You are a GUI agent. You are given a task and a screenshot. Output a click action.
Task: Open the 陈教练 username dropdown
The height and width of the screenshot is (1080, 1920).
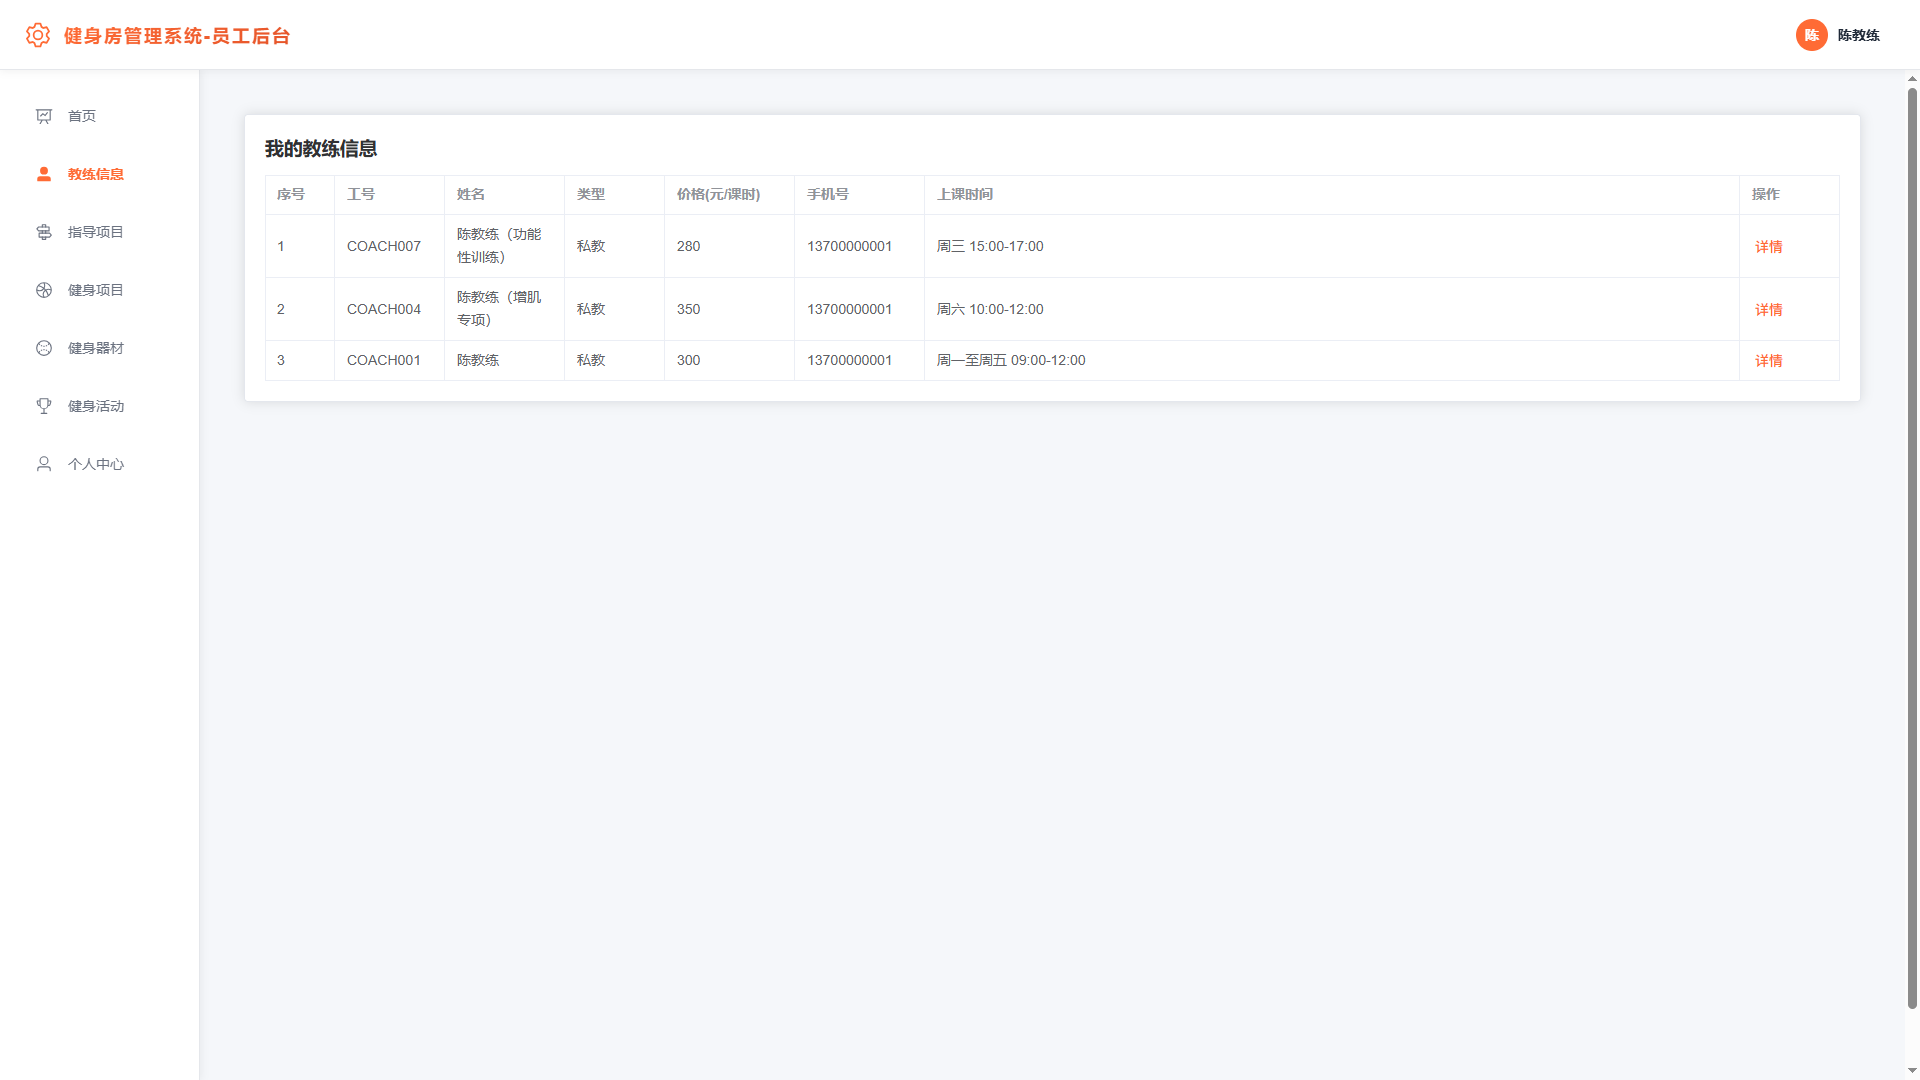click(1858, 35)
